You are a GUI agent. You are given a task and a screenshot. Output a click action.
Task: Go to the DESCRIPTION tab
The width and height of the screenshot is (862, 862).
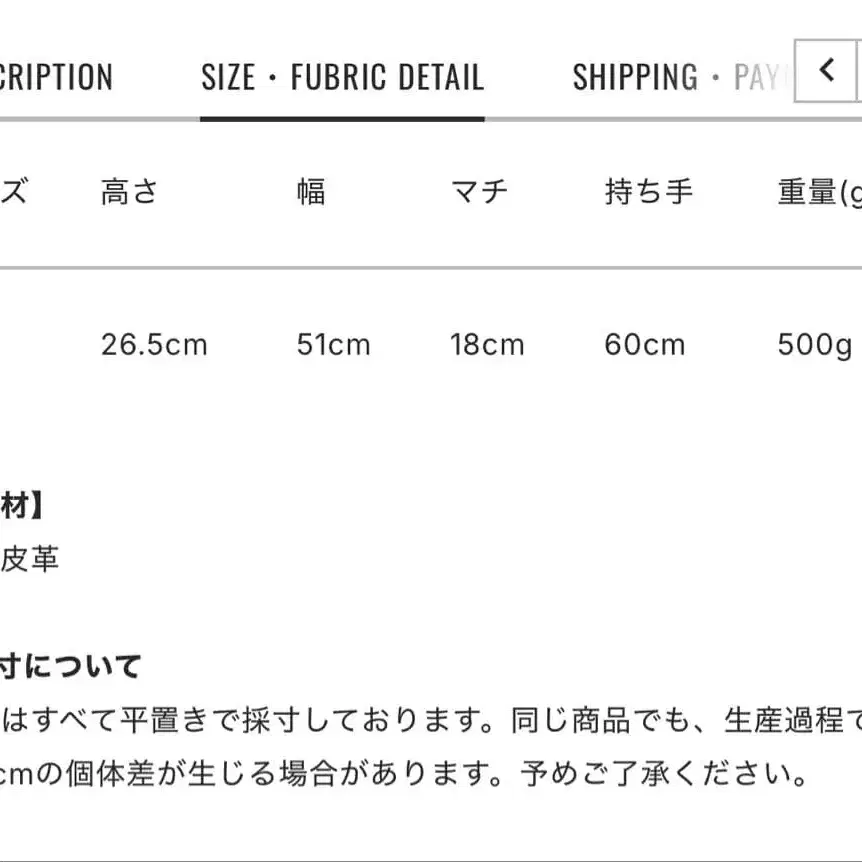[x=55, y=78]
